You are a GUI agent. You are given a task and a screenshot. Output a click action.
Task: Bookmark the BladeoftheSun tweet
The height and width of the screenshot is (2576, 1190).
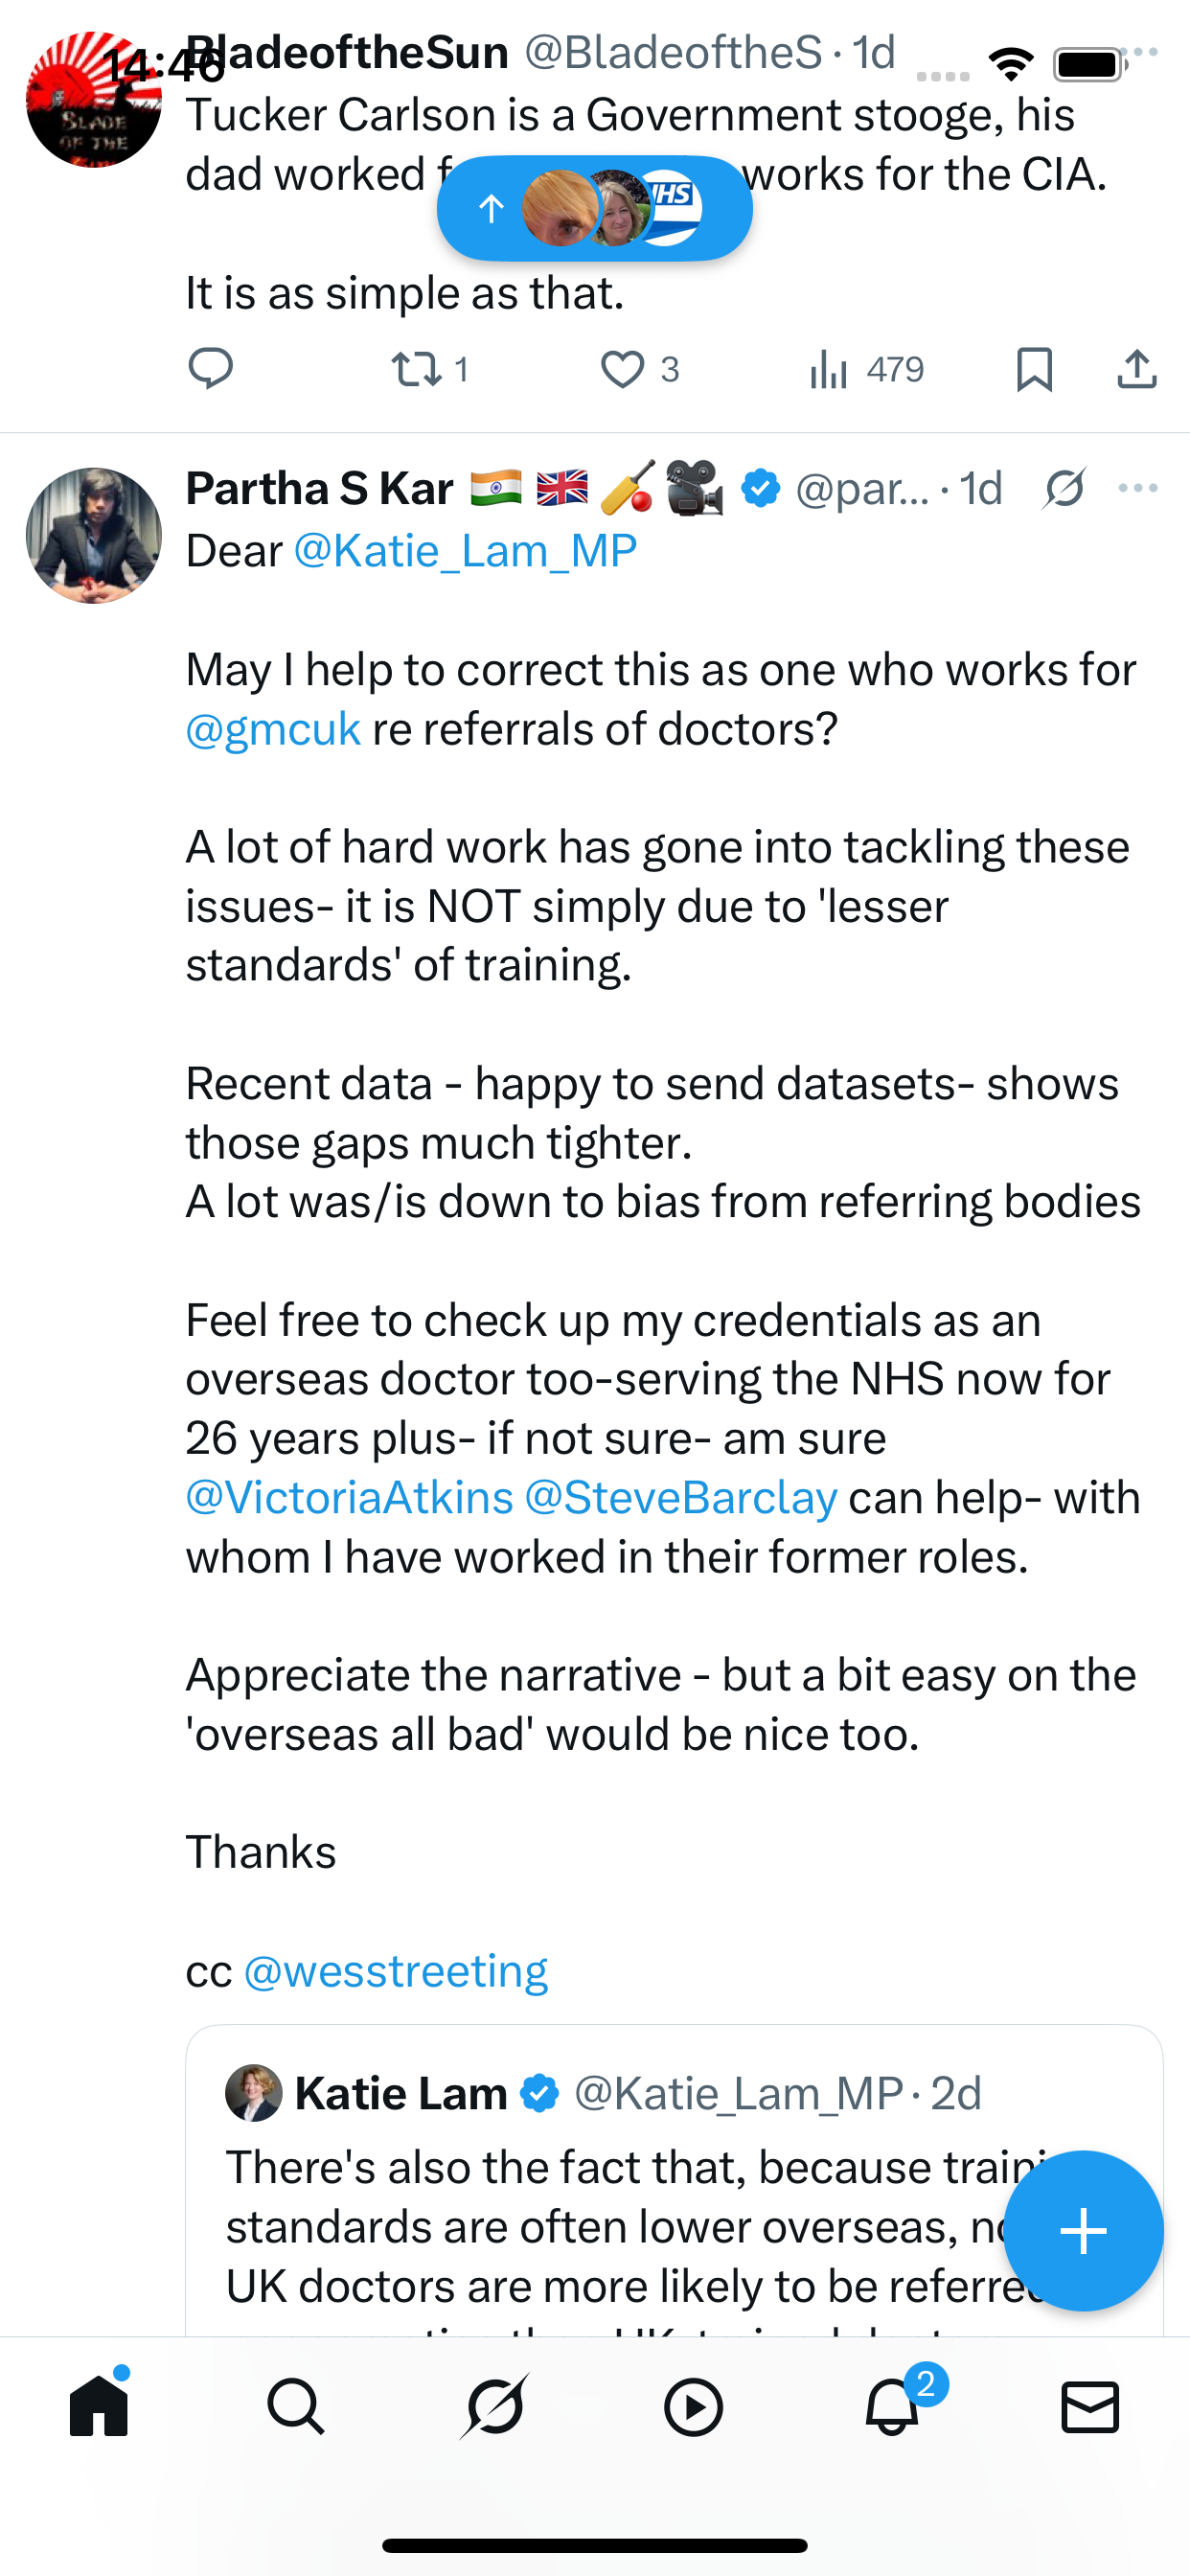(1034, 369)
